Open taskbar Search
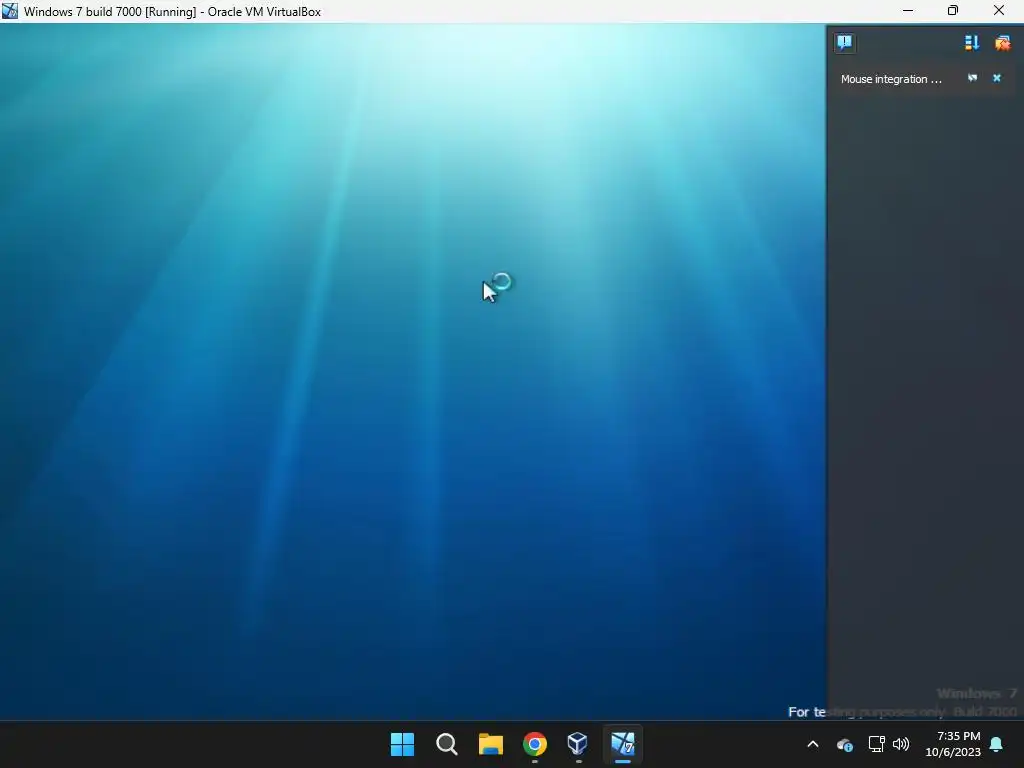The height and width of the screenshot is (768, 1024). click(x=447, y=744)
